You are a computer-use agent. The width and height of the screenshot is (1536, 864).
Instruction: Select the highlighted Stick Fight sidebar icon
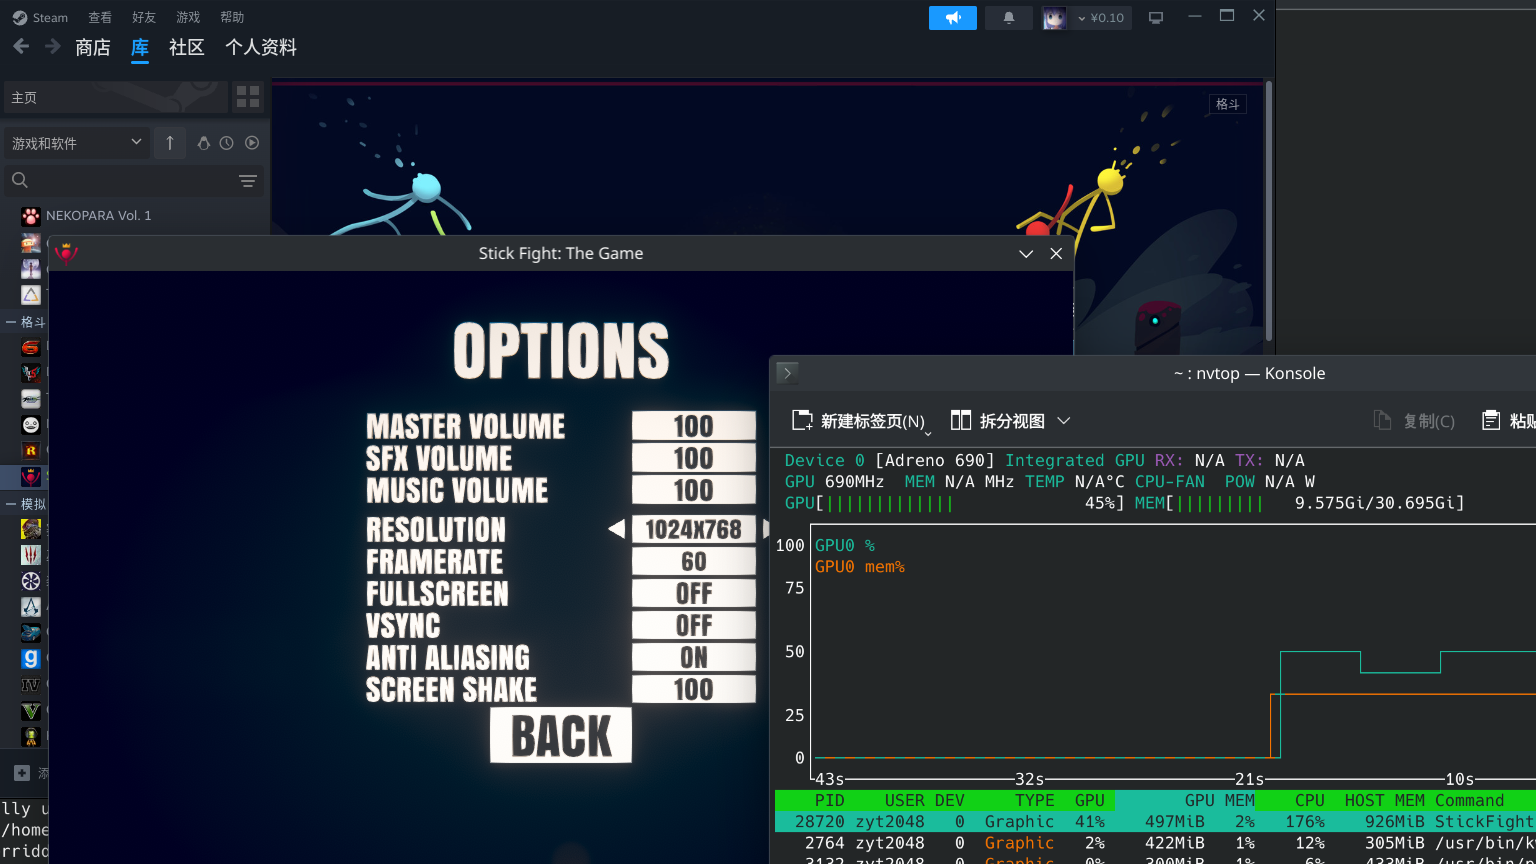[31, 477]
